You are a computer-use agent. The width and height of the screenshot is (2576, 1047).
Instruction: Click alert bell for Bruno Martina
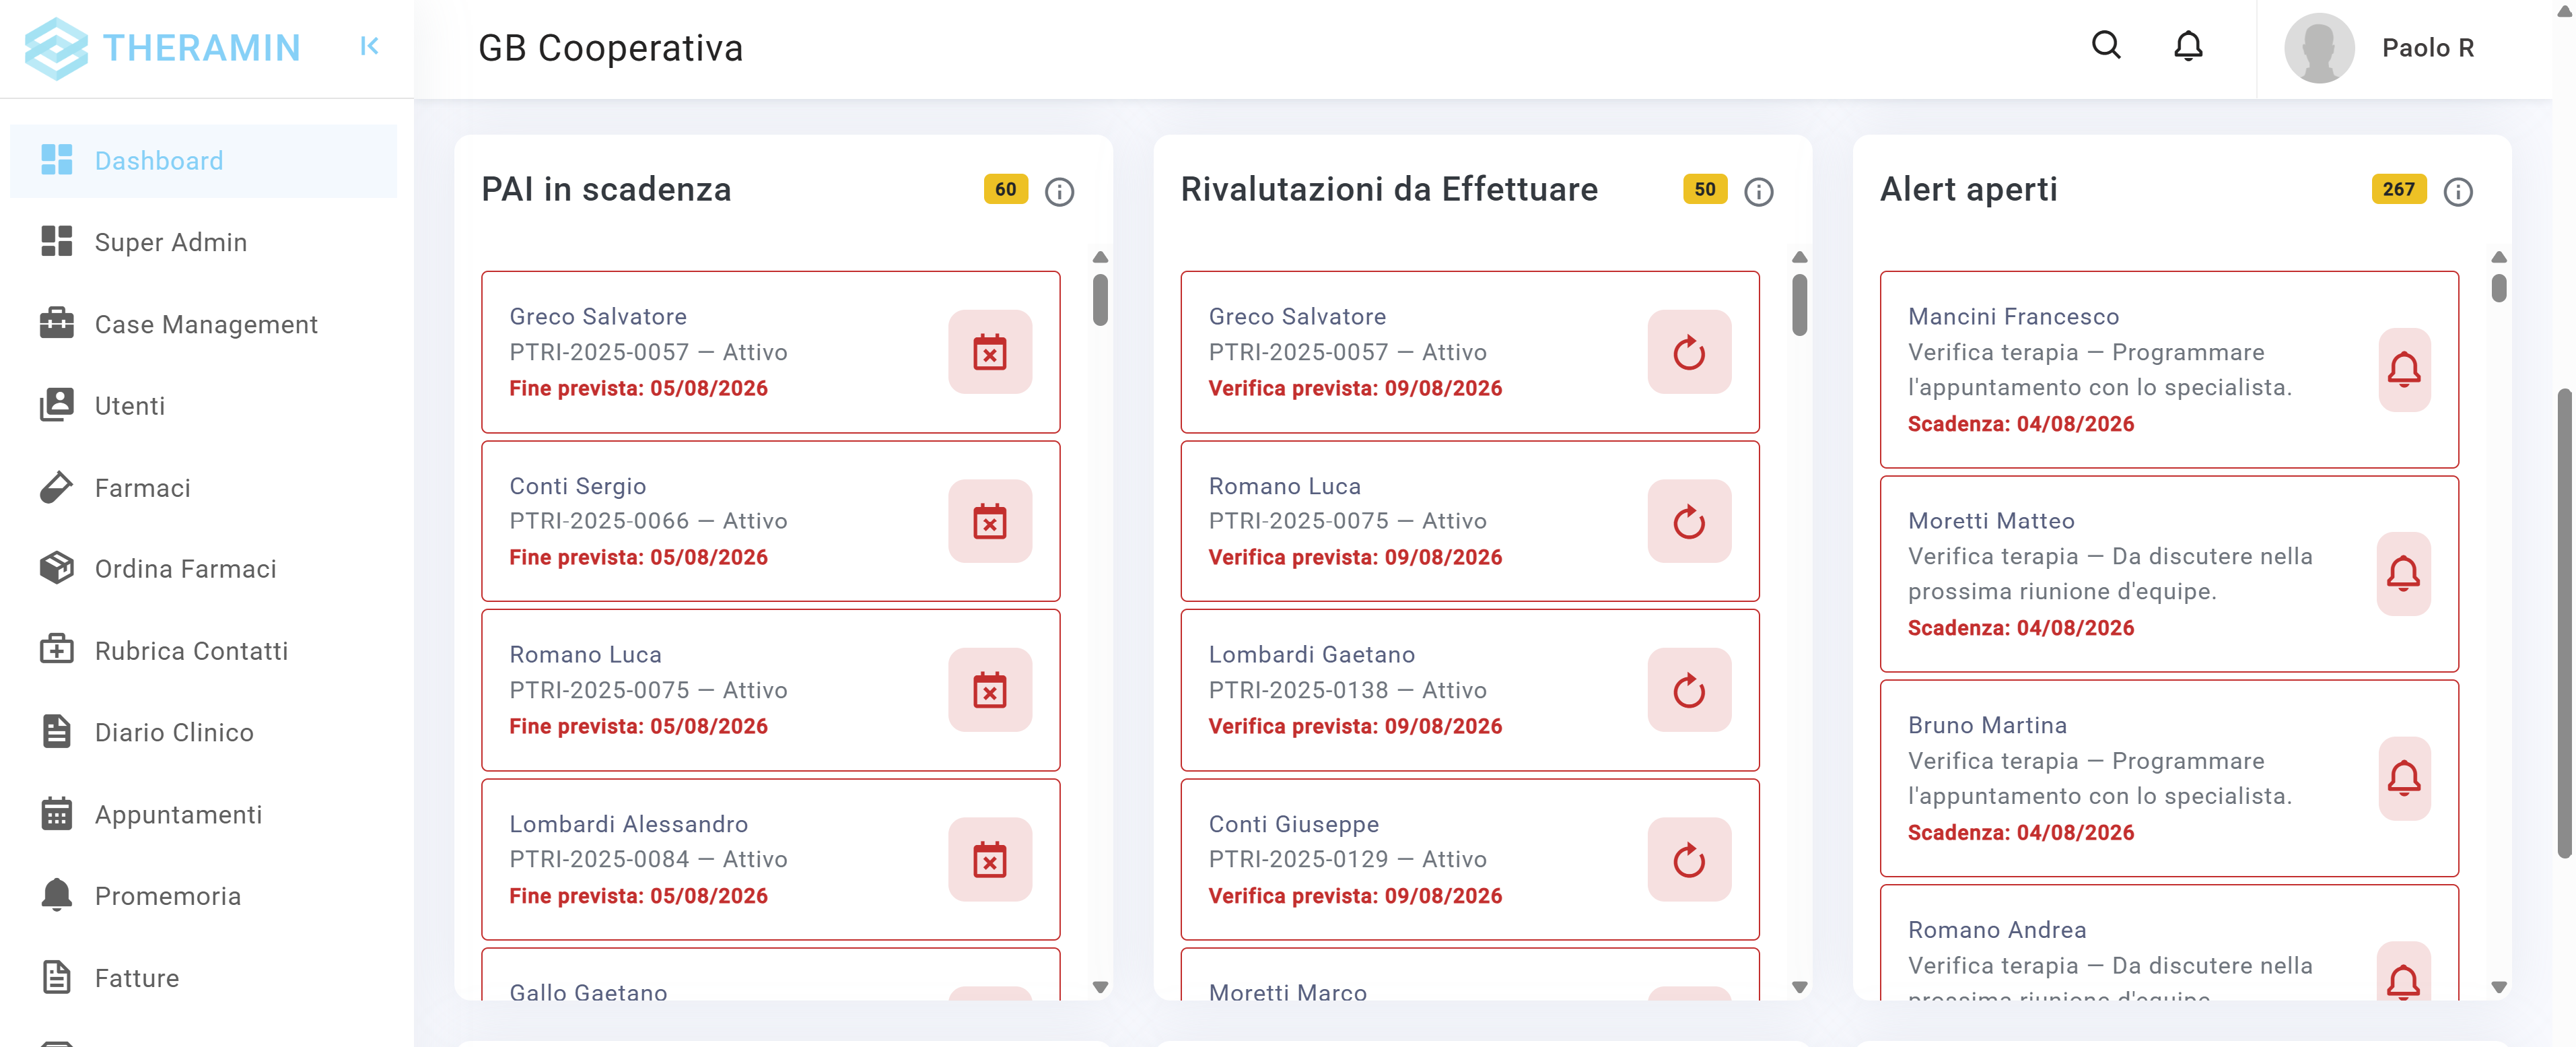(2403, 778)
